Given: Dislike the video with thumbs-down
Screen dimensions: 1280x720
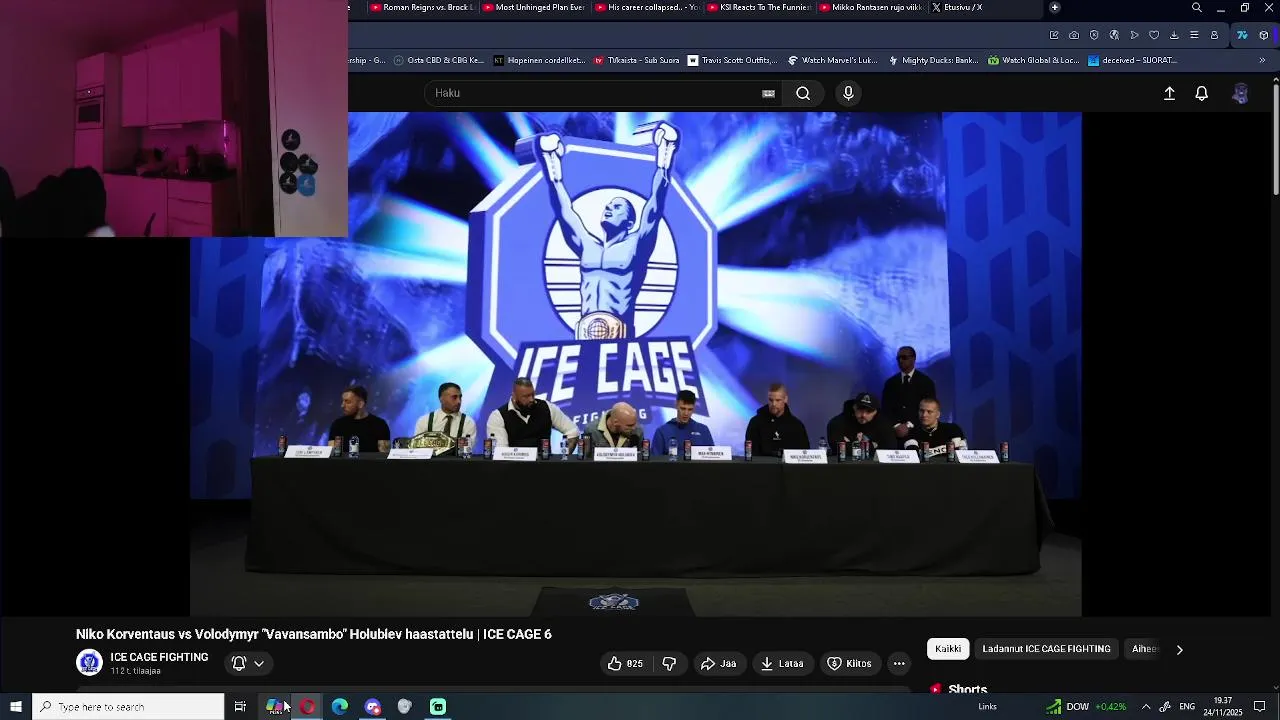Looking at the screenshot, I should 669,663.
